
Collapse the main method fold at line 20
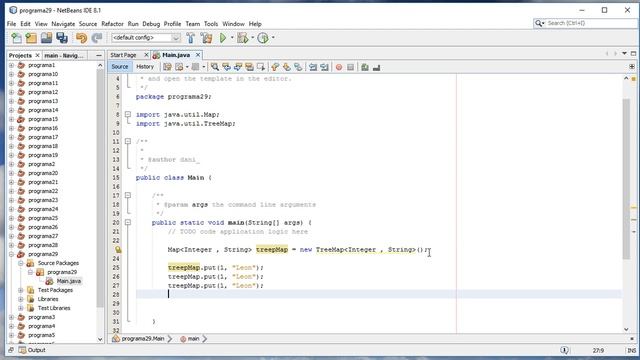pyautogui.click(x=128, y=222)
